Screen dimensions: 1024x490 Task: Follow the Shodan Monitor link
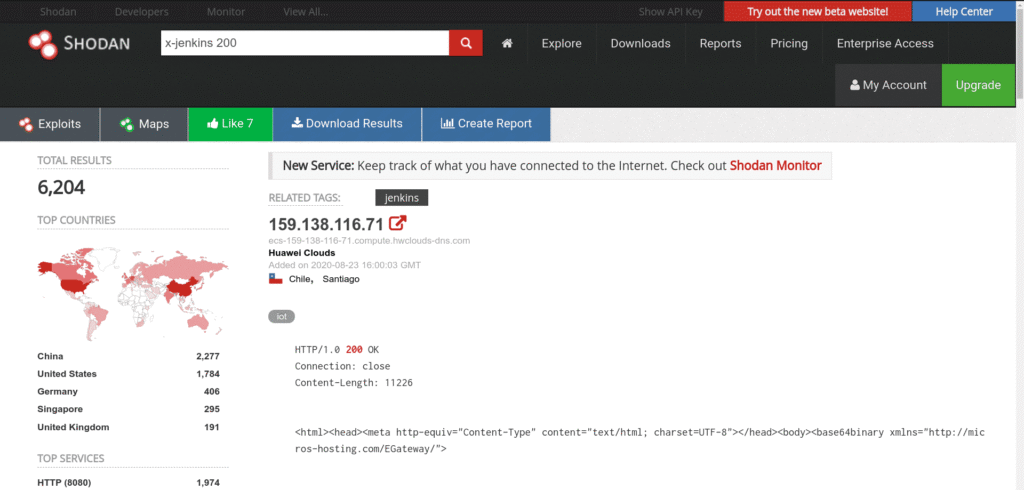(775, 166)
